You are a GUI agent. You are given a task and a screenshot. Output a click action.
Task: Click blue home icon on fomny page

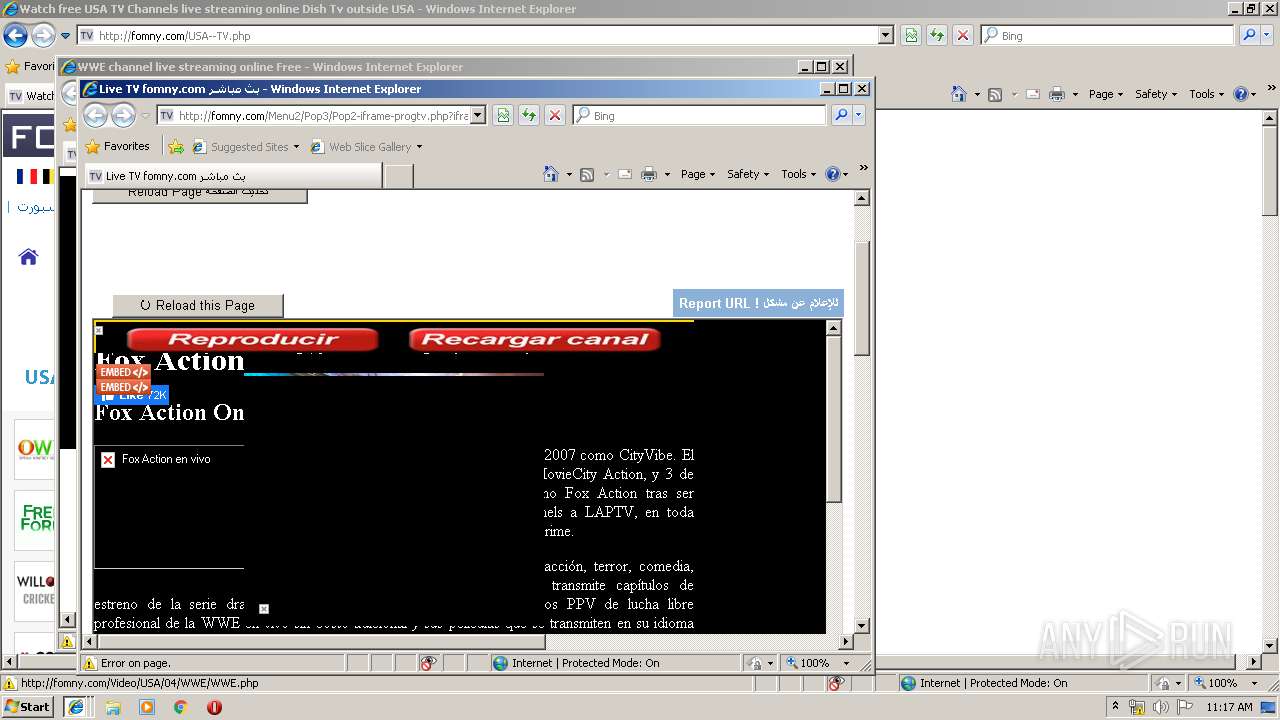(x=28, y=257)
